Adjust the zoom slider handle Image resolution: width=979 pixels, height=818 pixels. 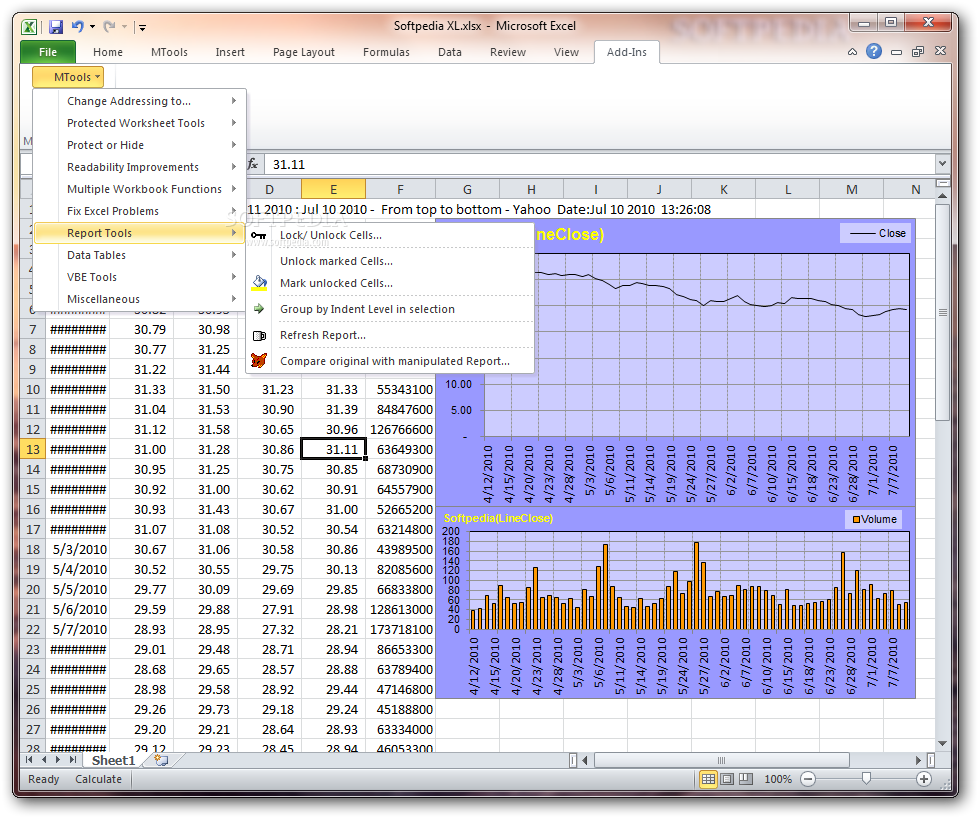pos(866,779)
